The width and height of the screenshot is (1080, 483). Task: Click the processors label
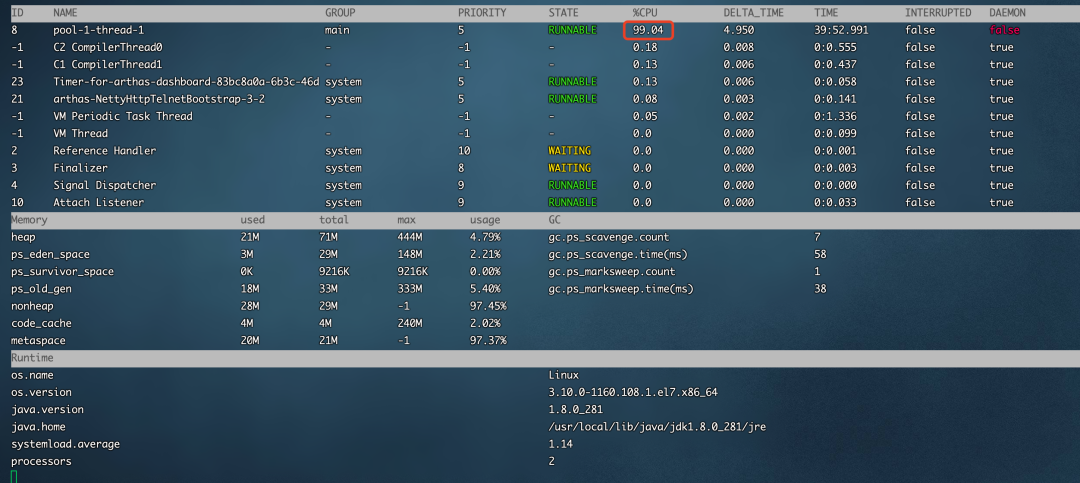(x=41, y=461)
